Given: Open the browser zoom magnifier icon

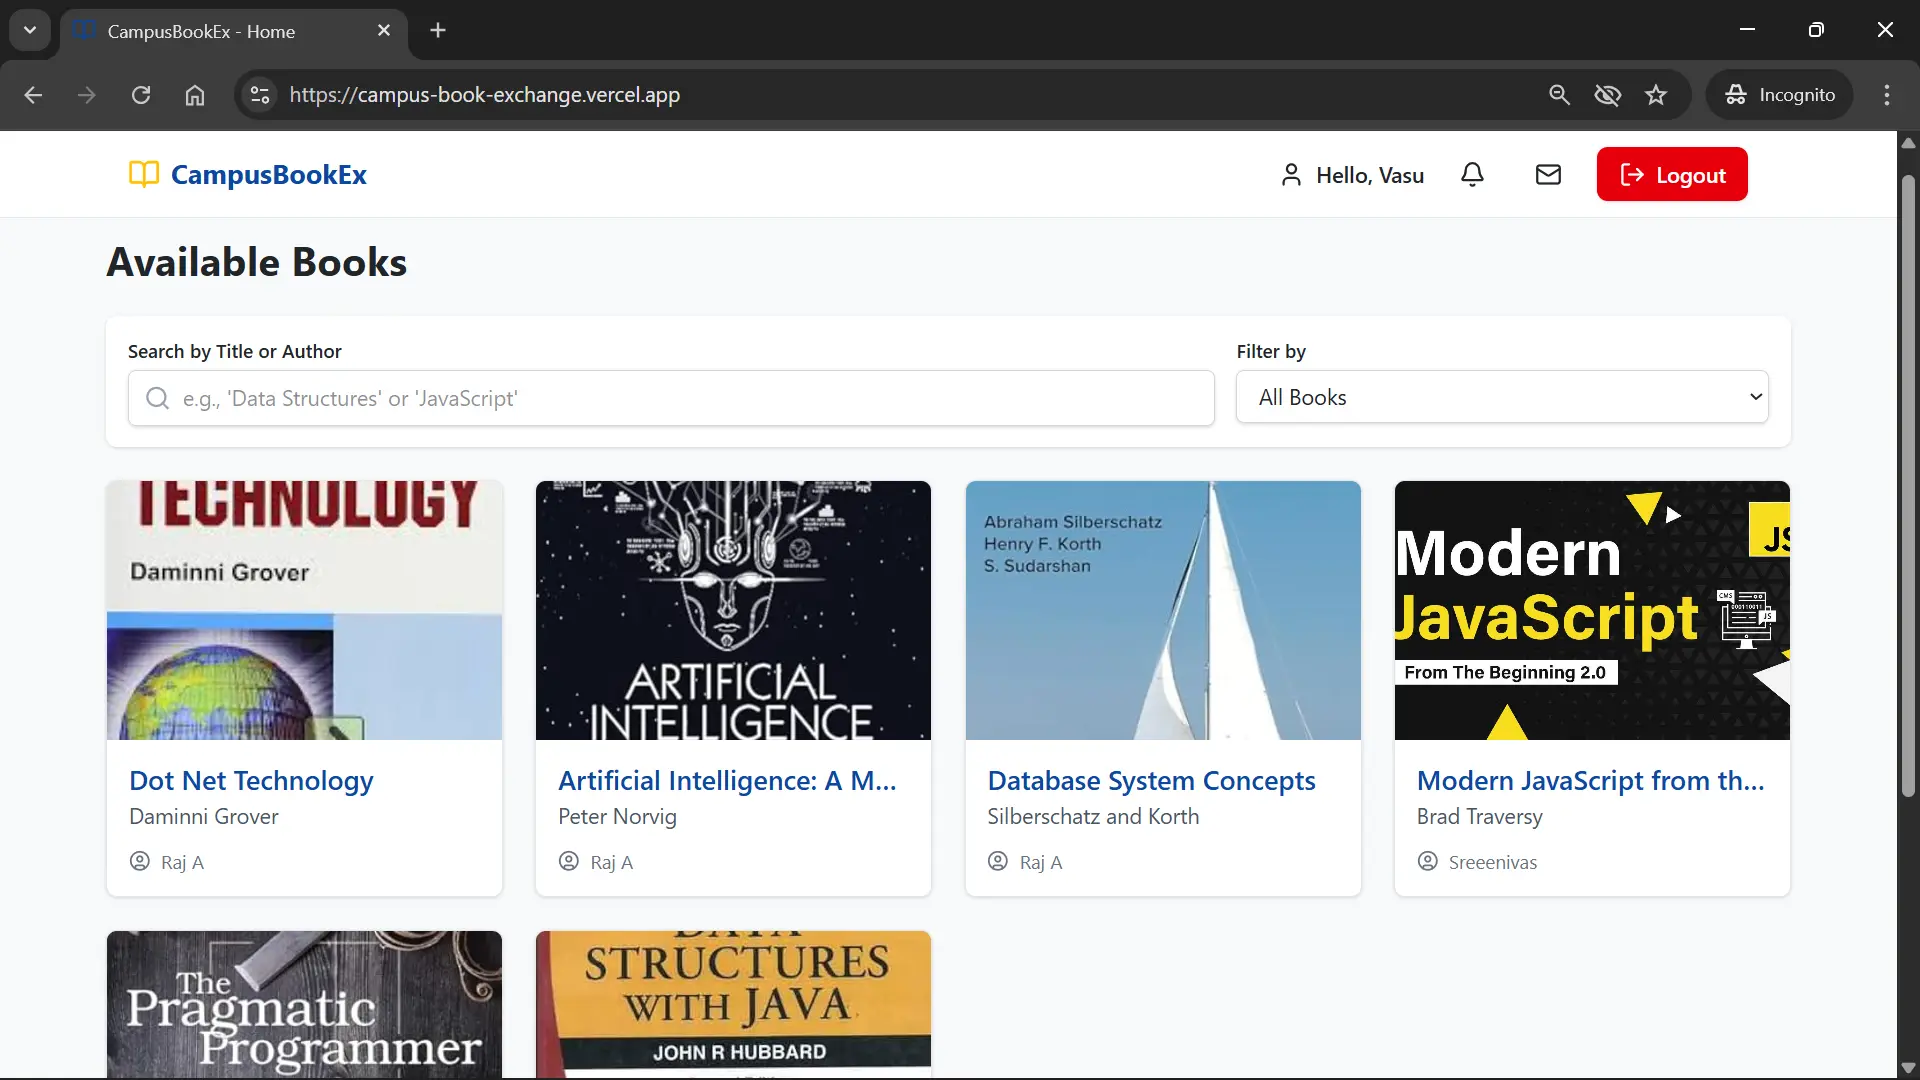Looking at the screenshot, I should pos(1559,95).
